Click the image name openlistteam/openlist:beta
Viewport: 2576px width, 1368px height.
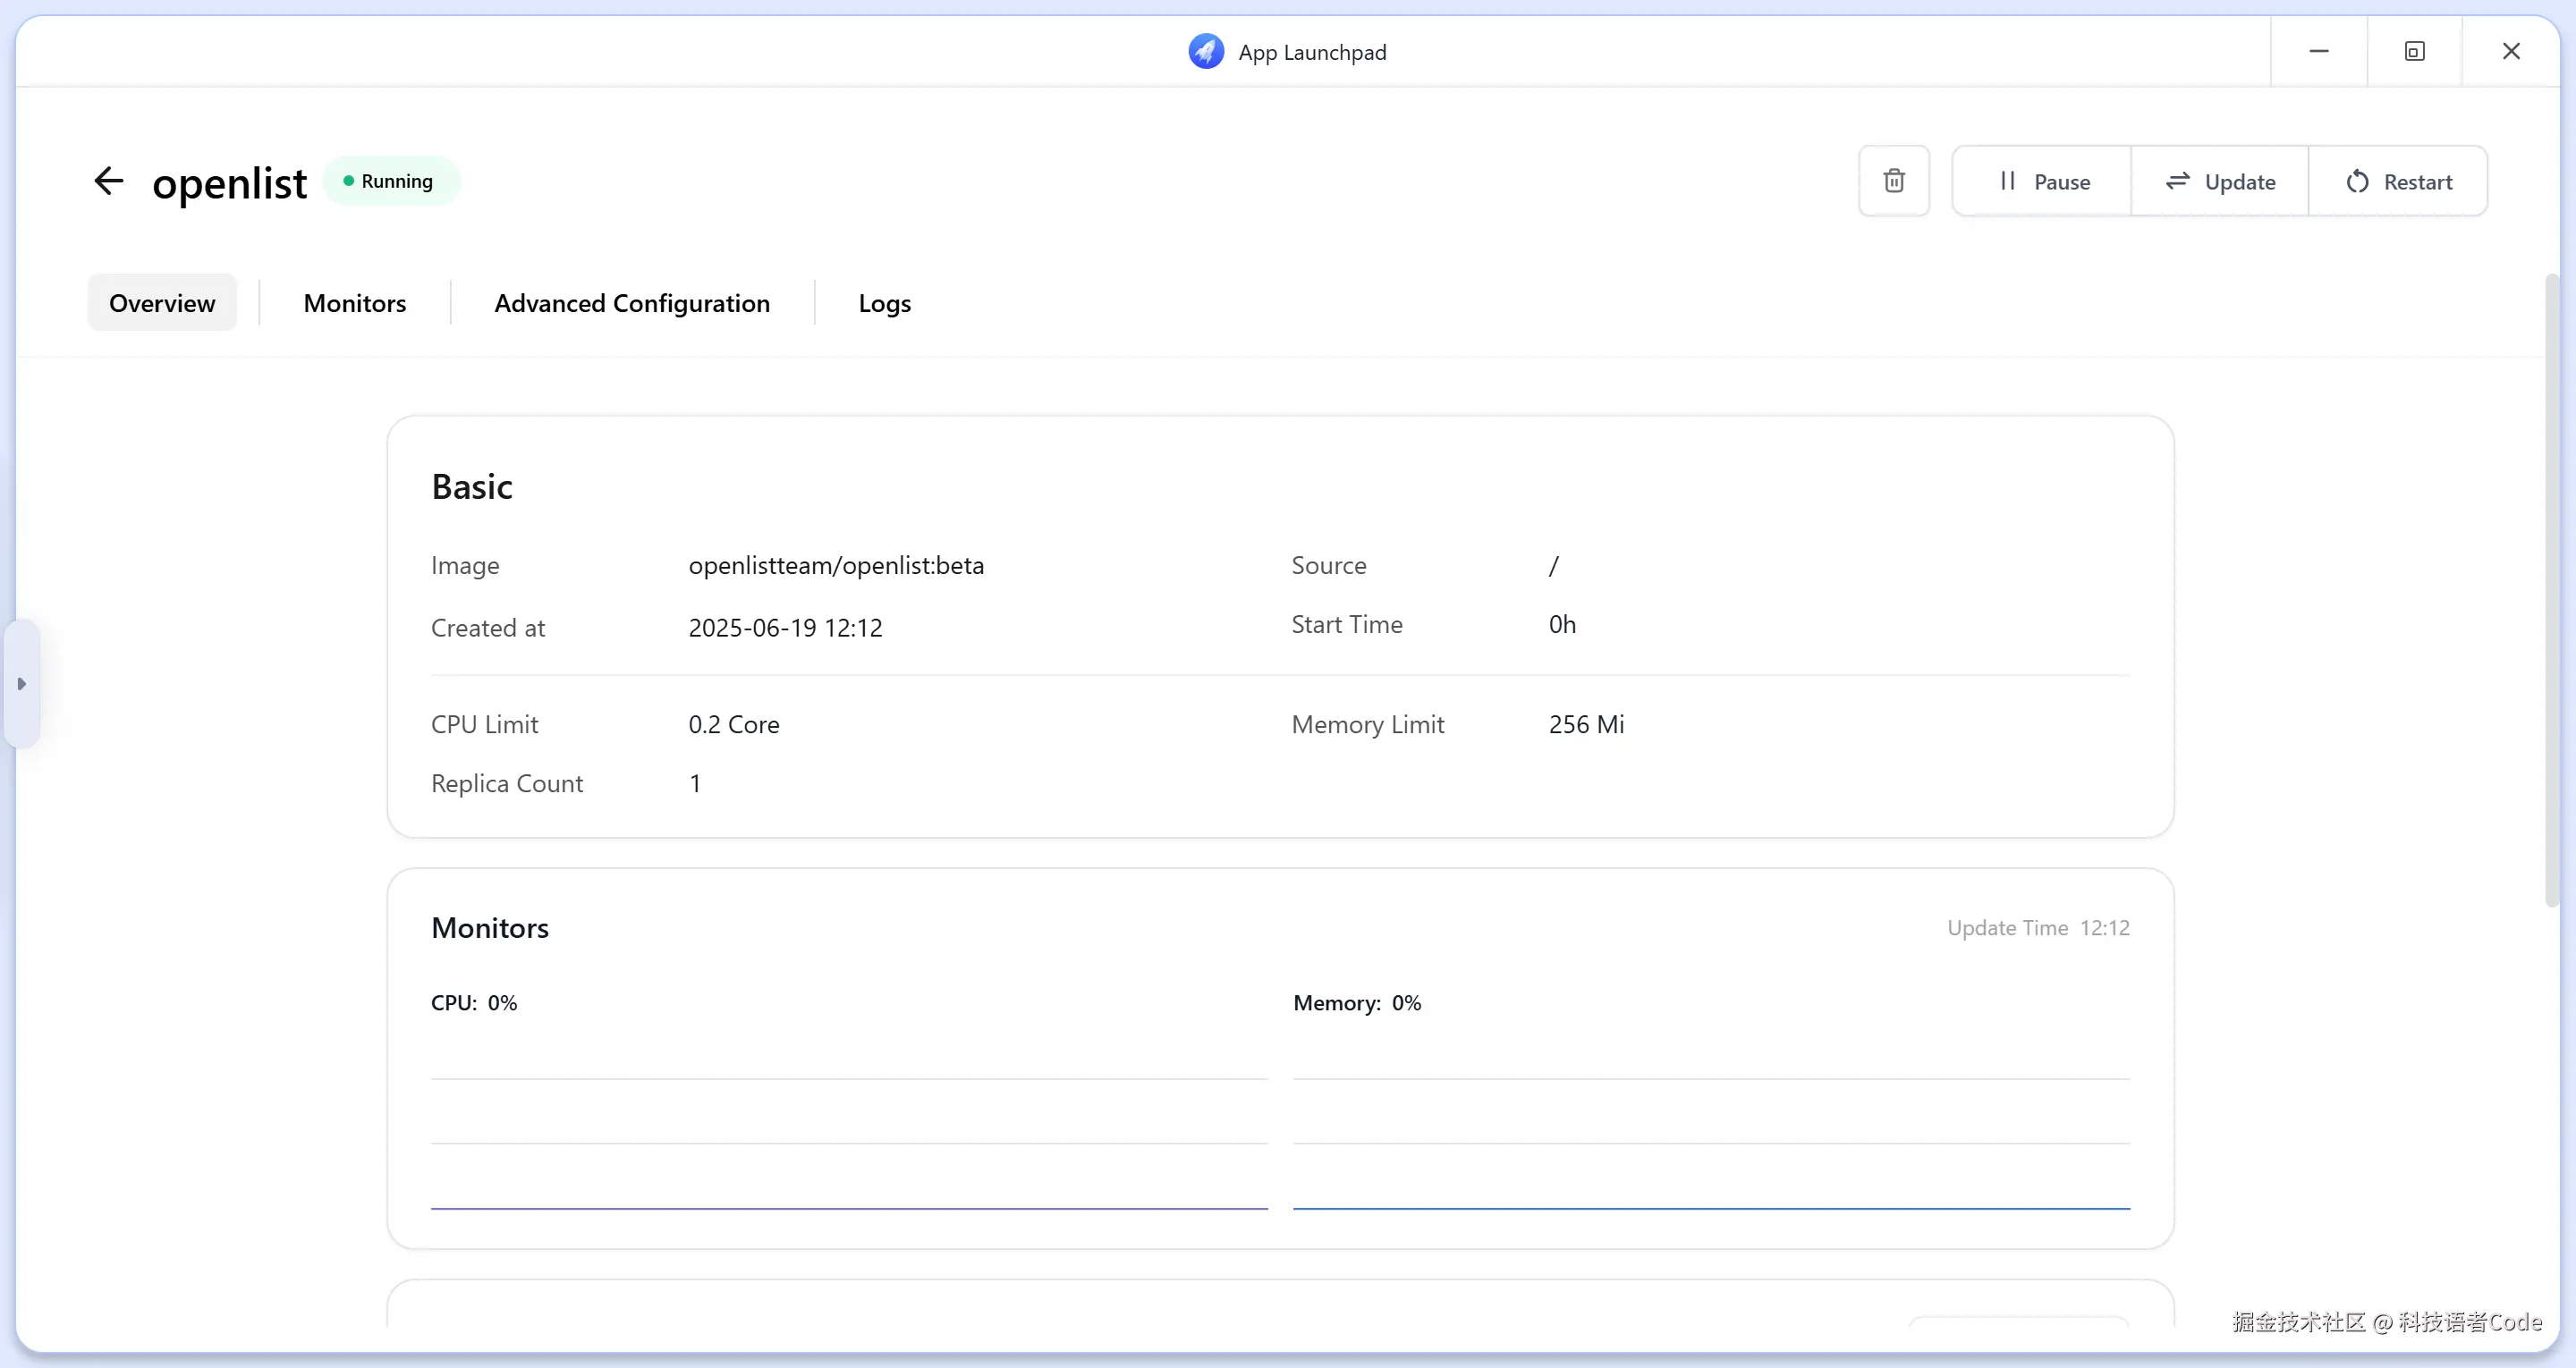[x=836, y=565]
